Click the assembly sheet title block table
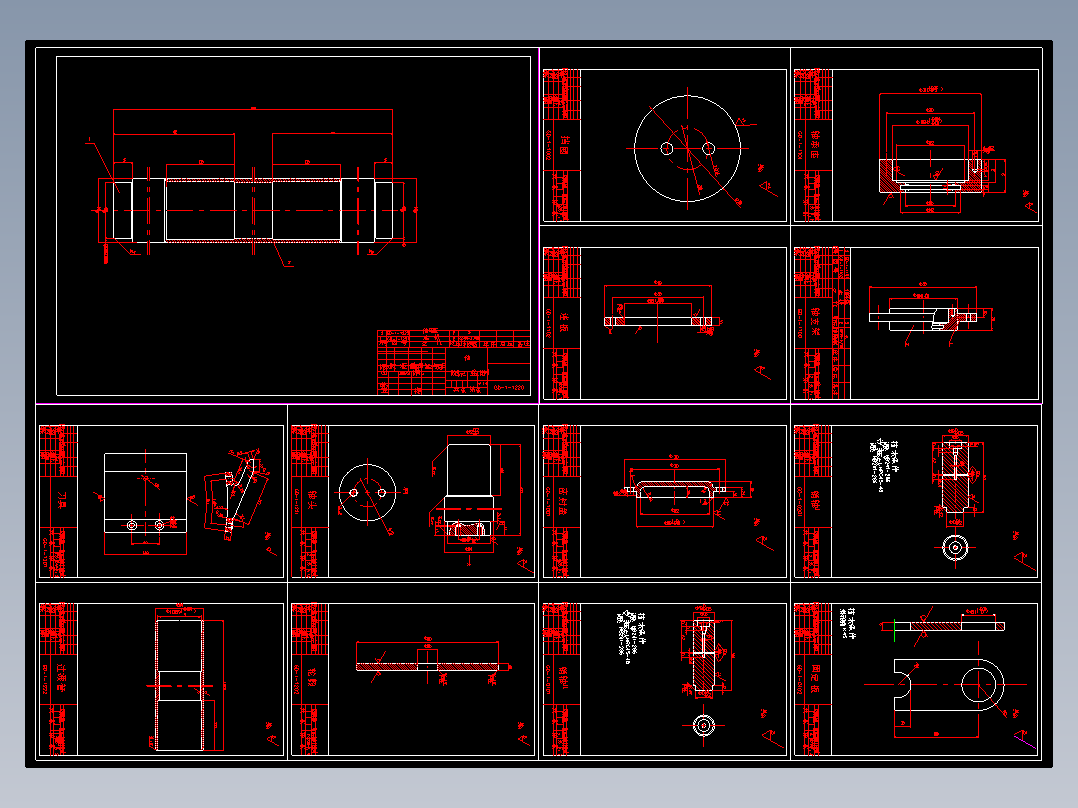The height and width of the screenshot is (808, 1078). click(x=454, y=362)
